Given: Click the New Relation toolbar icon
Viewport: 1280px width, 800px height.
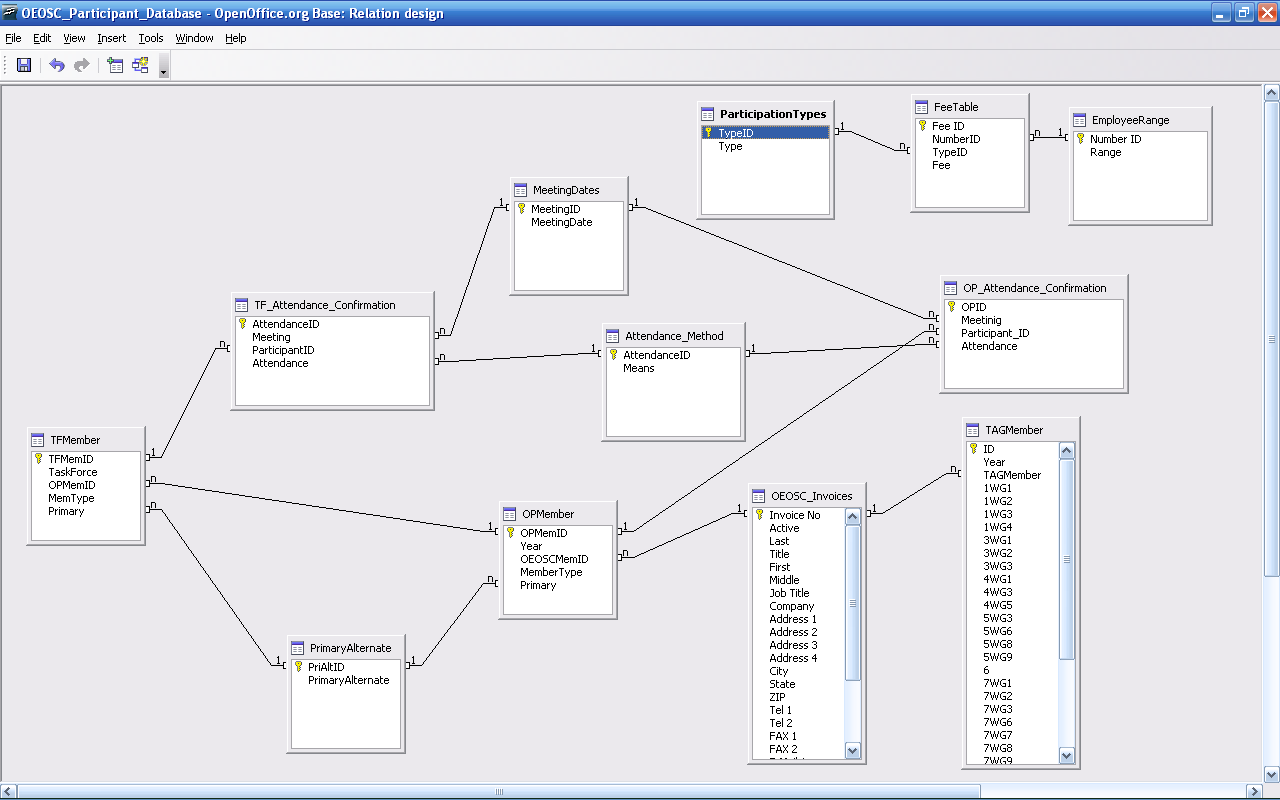Looking at the screenshot, I should tap(140, 65).
